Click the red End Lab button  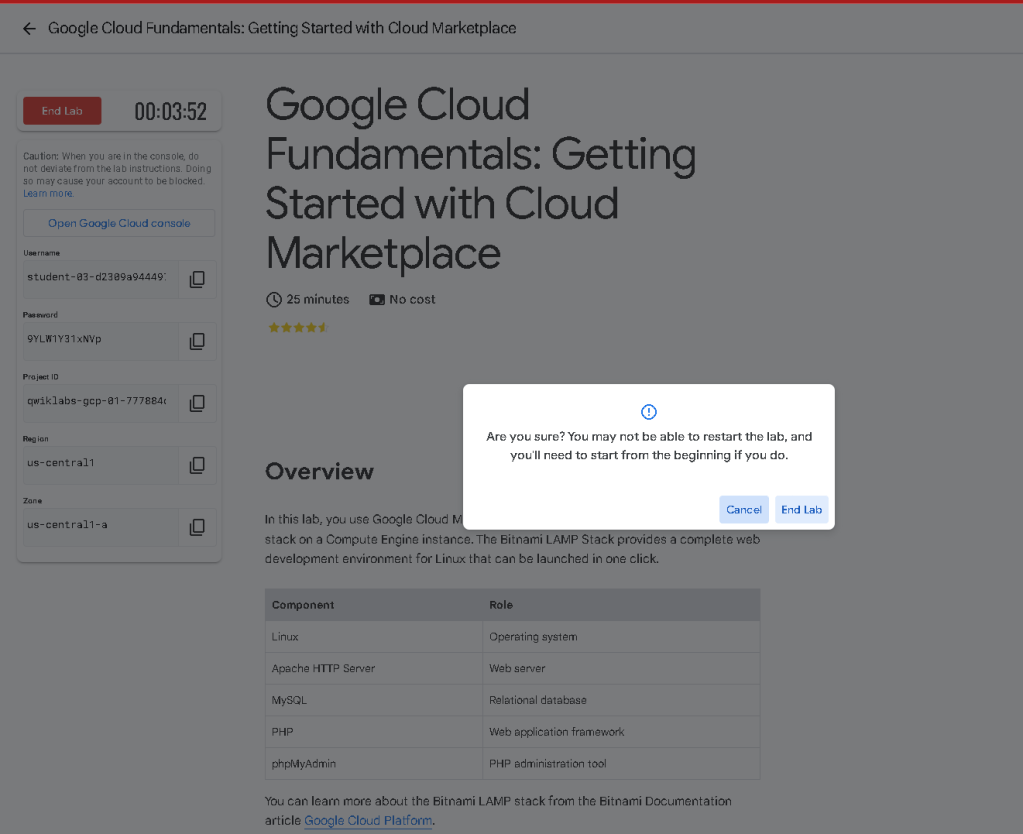(62, 111)
